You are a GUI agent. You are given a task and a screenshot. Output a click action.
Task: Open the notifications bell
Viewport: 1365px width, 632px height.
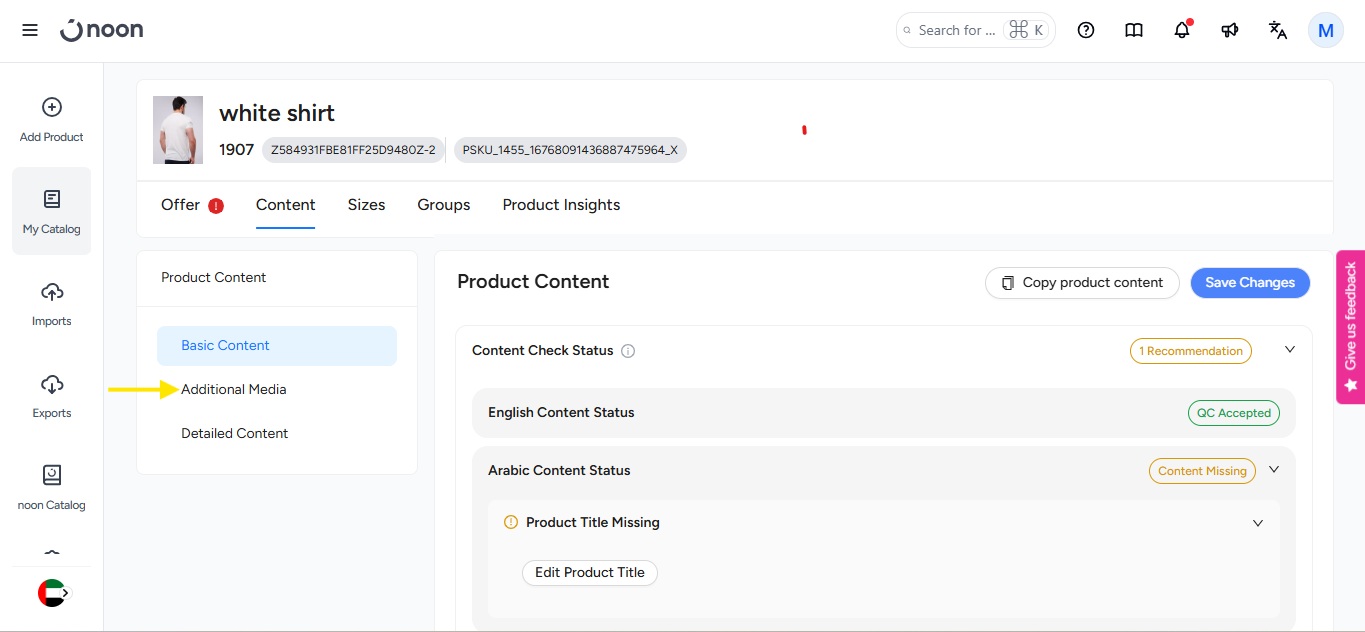(x=1182, y=30)
